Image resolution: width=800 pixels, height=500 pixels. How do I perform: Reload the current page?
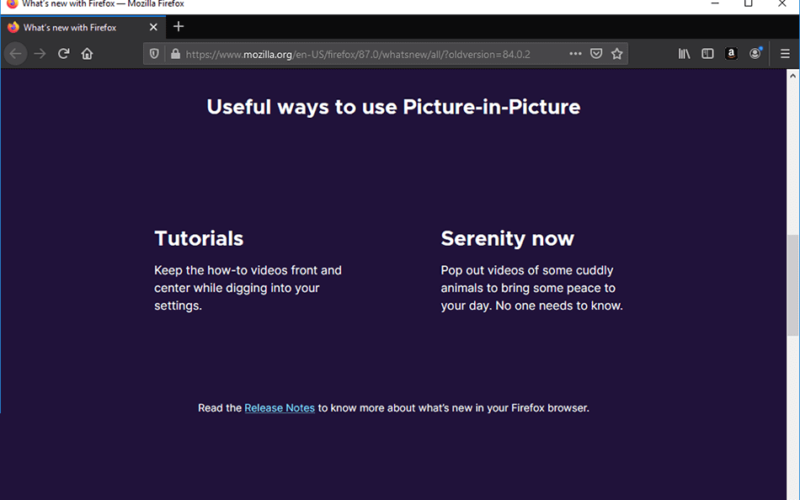click(63, 54)
